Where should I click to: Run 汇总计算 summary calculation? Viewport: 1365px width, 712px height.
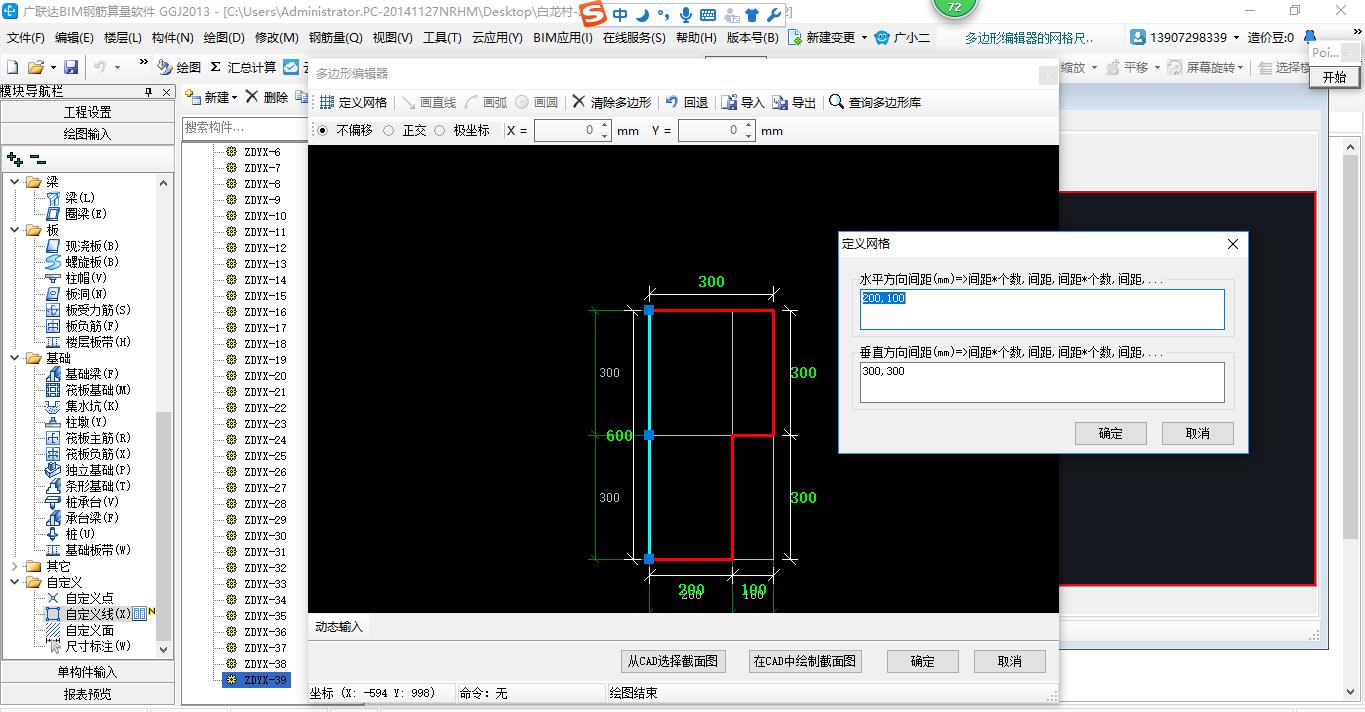tap(243, 67)
